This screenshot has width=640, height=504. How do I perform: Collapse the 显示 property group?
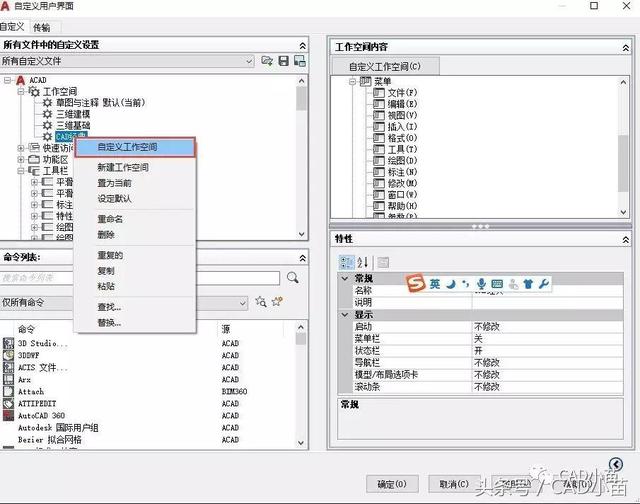click(x=345, y=315)
